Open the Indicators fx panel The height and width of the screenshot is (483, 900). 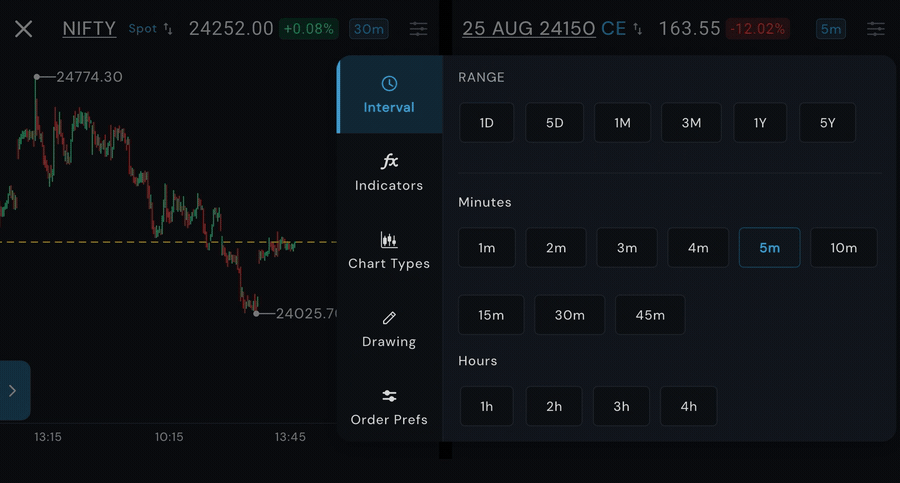(389, 172)
